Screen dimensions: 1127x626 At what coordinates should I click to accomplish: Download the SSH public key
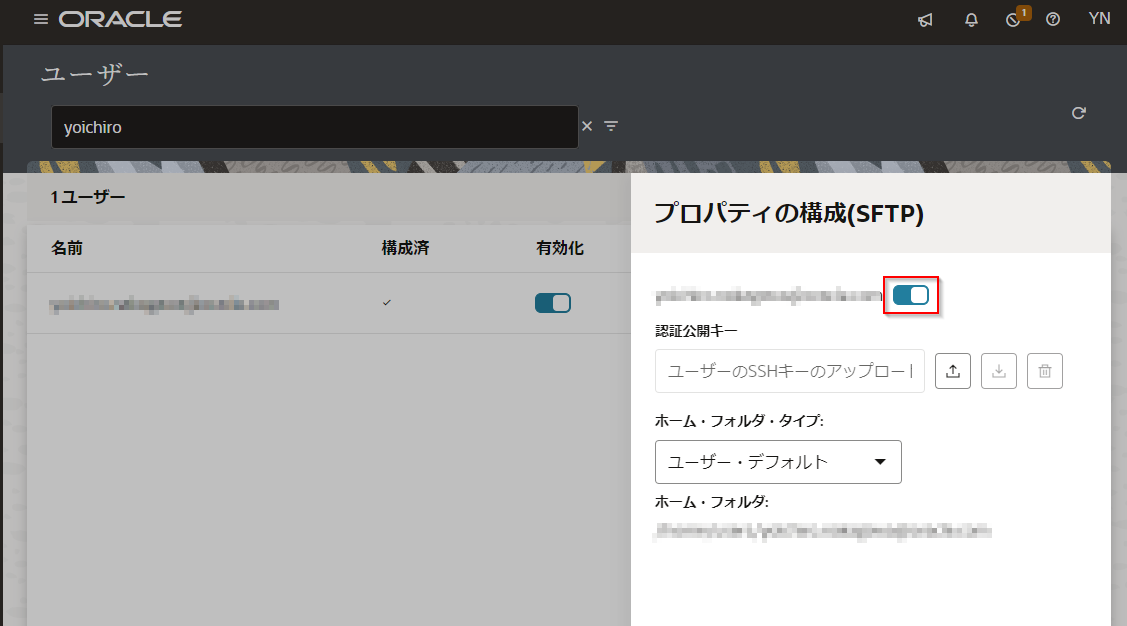point(999,371)
